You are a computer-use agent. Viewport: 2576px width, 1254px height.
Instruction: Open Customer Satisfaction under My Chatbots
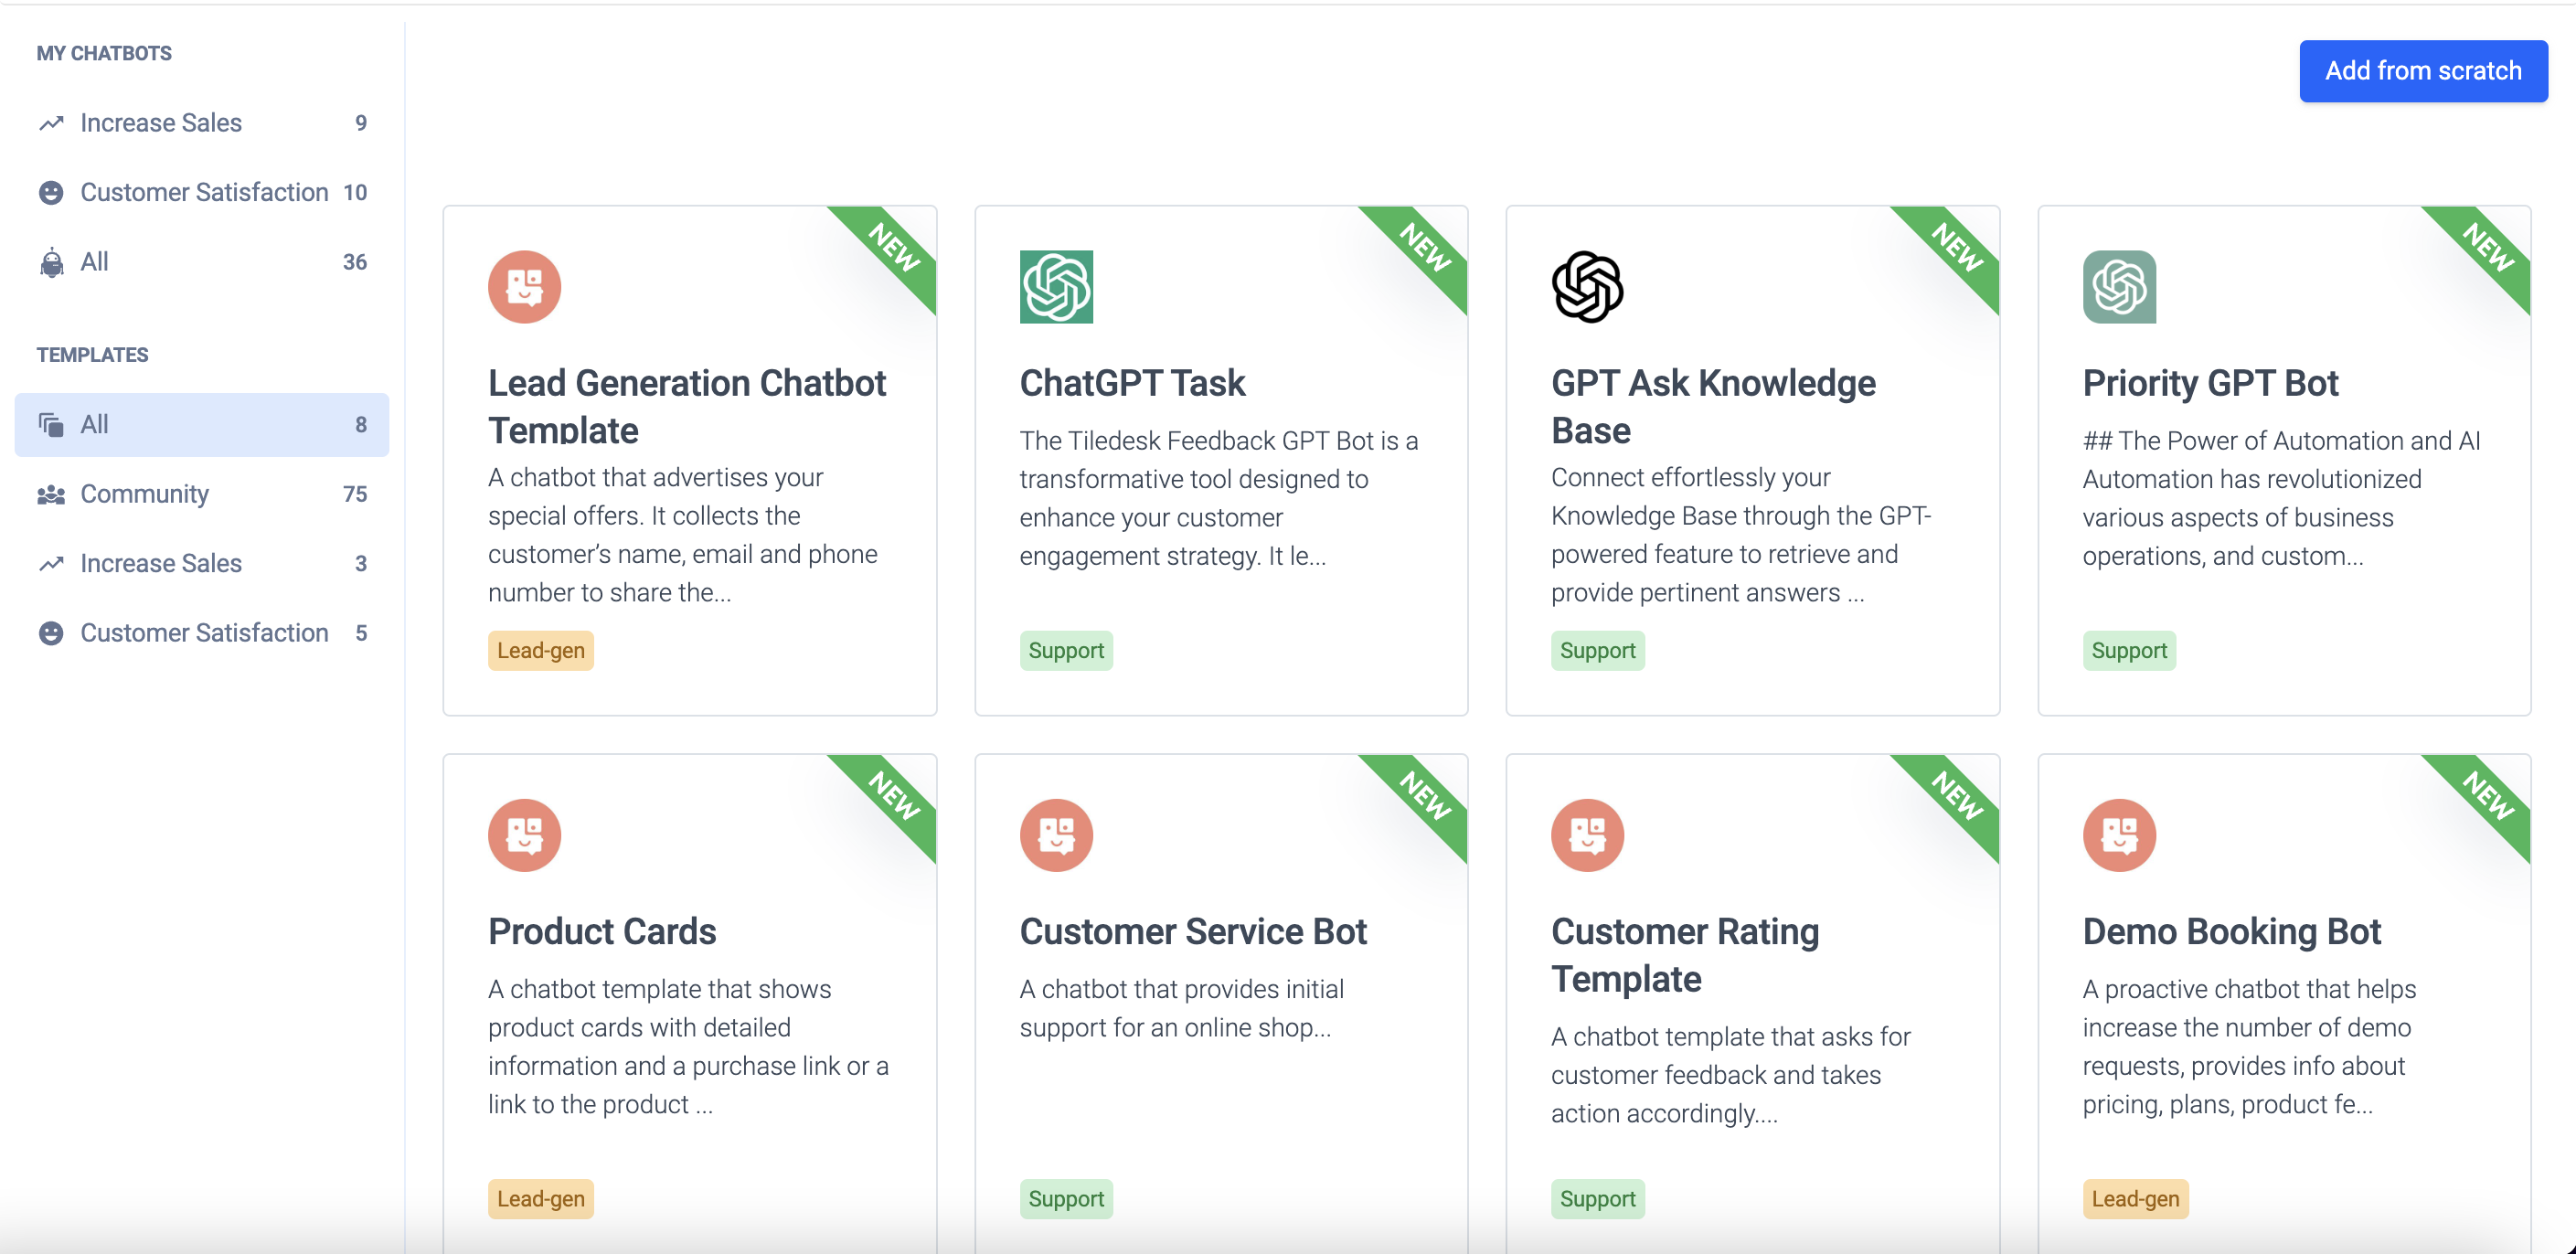pyautogui.click(x=204, y=192)
